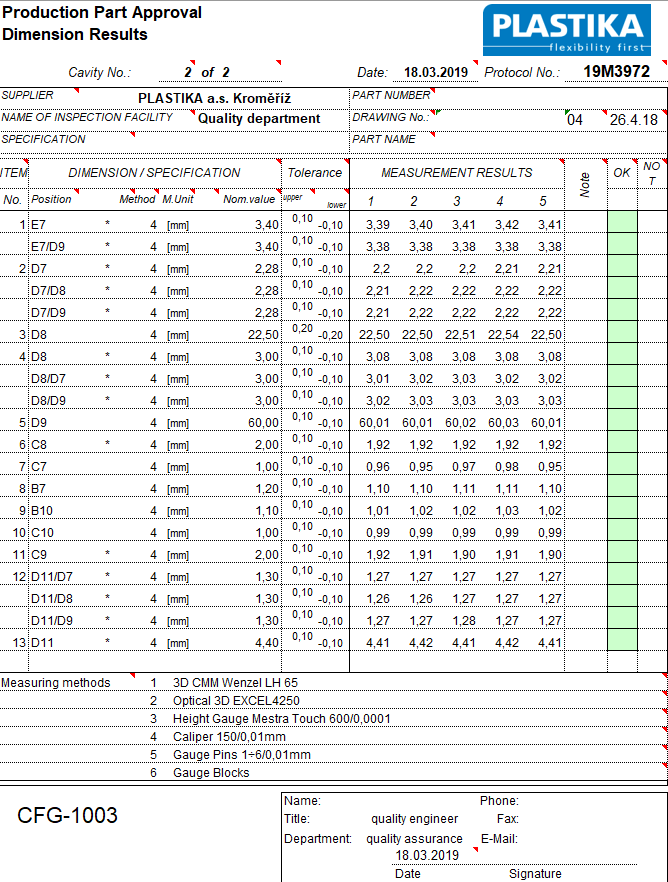Select 'Height Gauge Mestra Touch 600/0,0001'

click(x=281, y=719)
